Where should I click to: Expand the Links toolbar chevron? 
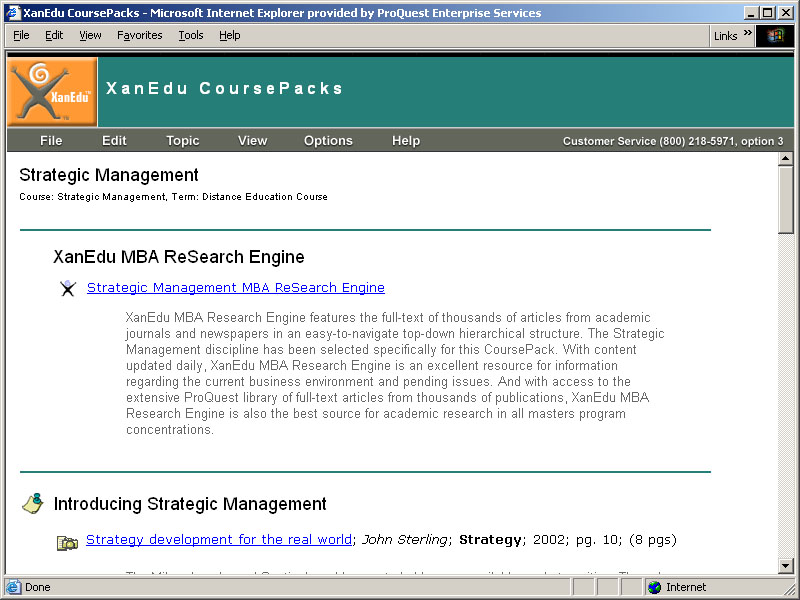click(747, 34)
